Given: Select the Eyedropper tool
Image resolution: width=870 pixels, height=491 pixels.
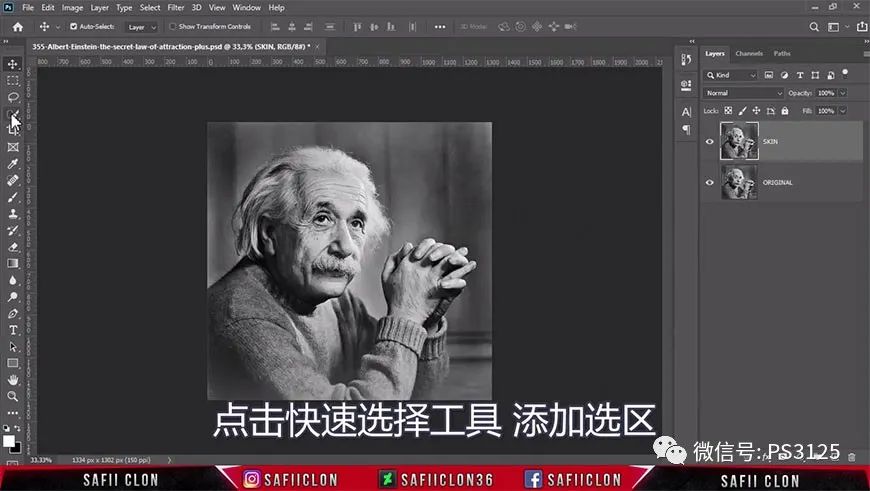Looking at the screenshot, I should [x=12, y=164].
